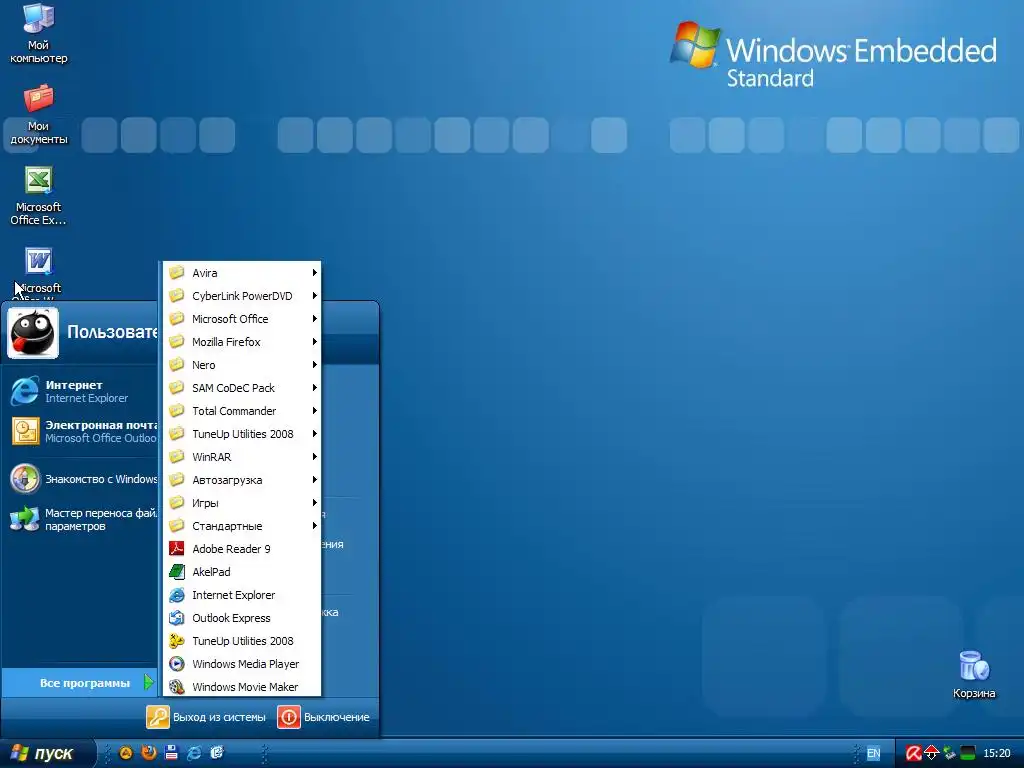Open the Стандартные accessories submenu
This screenshot has width=1024, height=768.
242,526
